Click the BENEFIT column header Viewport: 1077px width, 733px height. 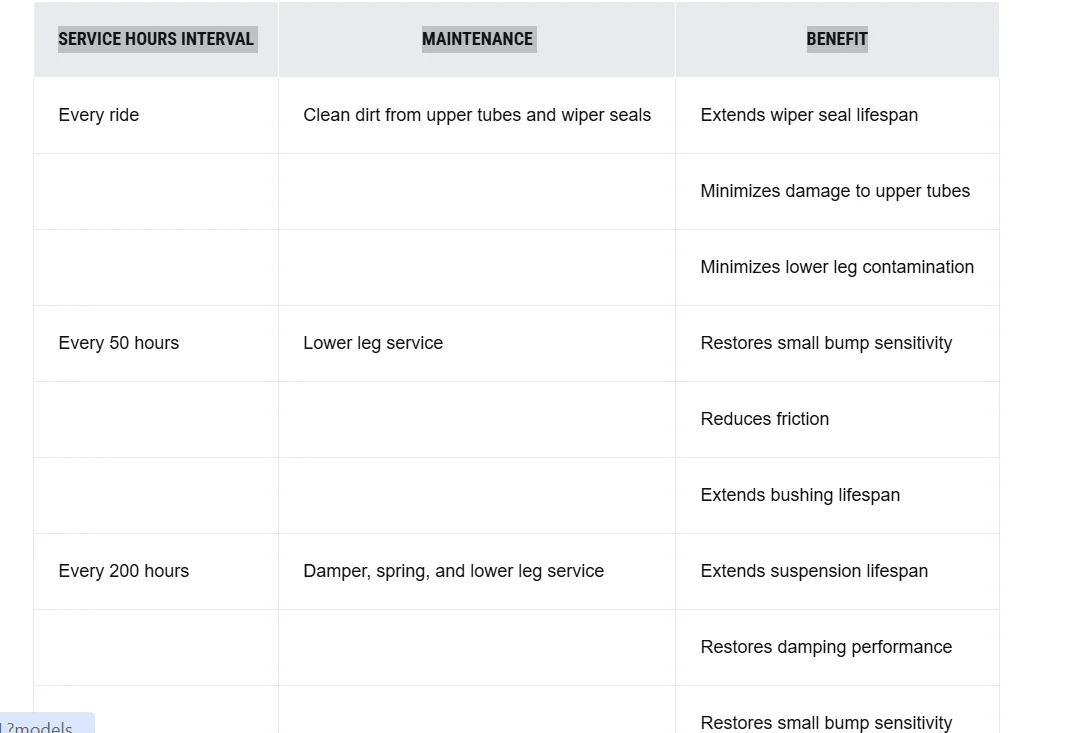(x=837, y=39)
